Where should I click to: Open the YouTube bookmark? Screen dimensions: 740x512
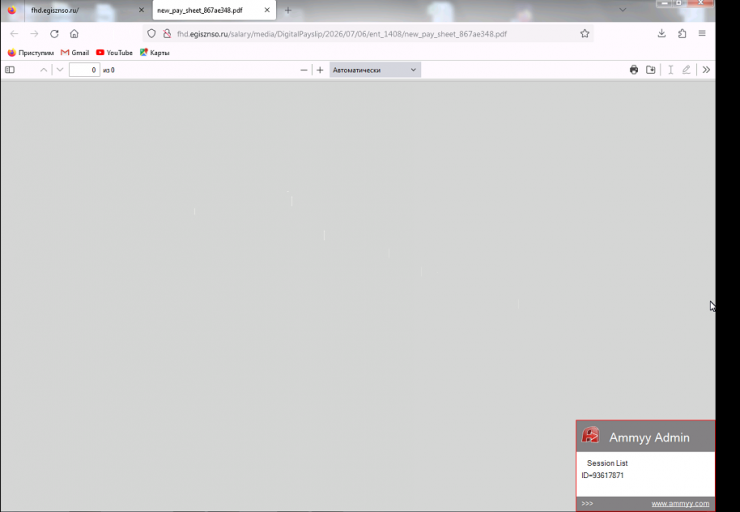coord(114,52)
